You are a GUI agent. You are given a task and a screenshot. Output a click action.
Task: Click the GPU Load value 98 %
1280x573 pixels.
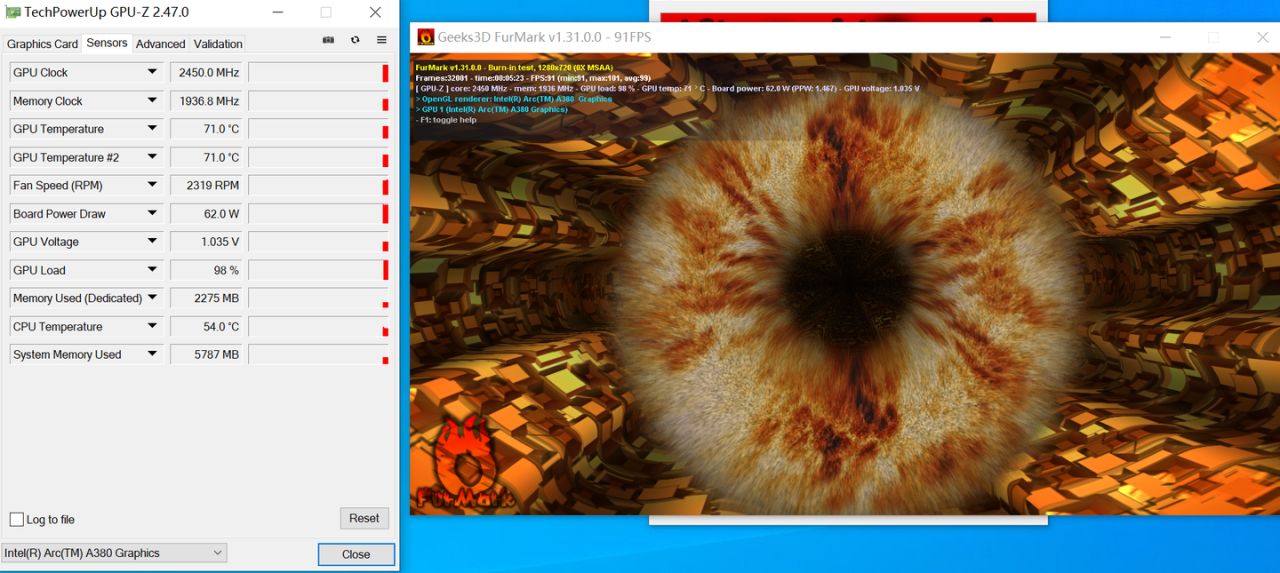206,270
